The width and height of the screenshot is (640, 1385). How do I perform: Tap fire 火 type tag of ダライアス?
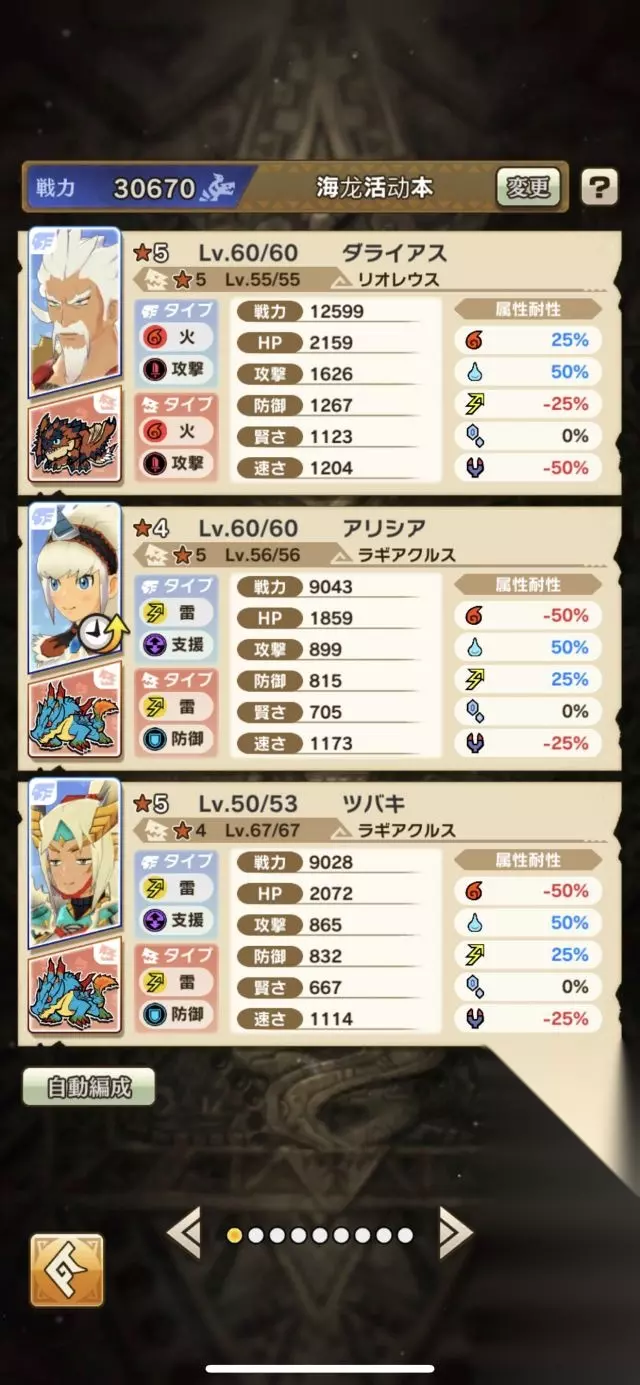(174, 338)
